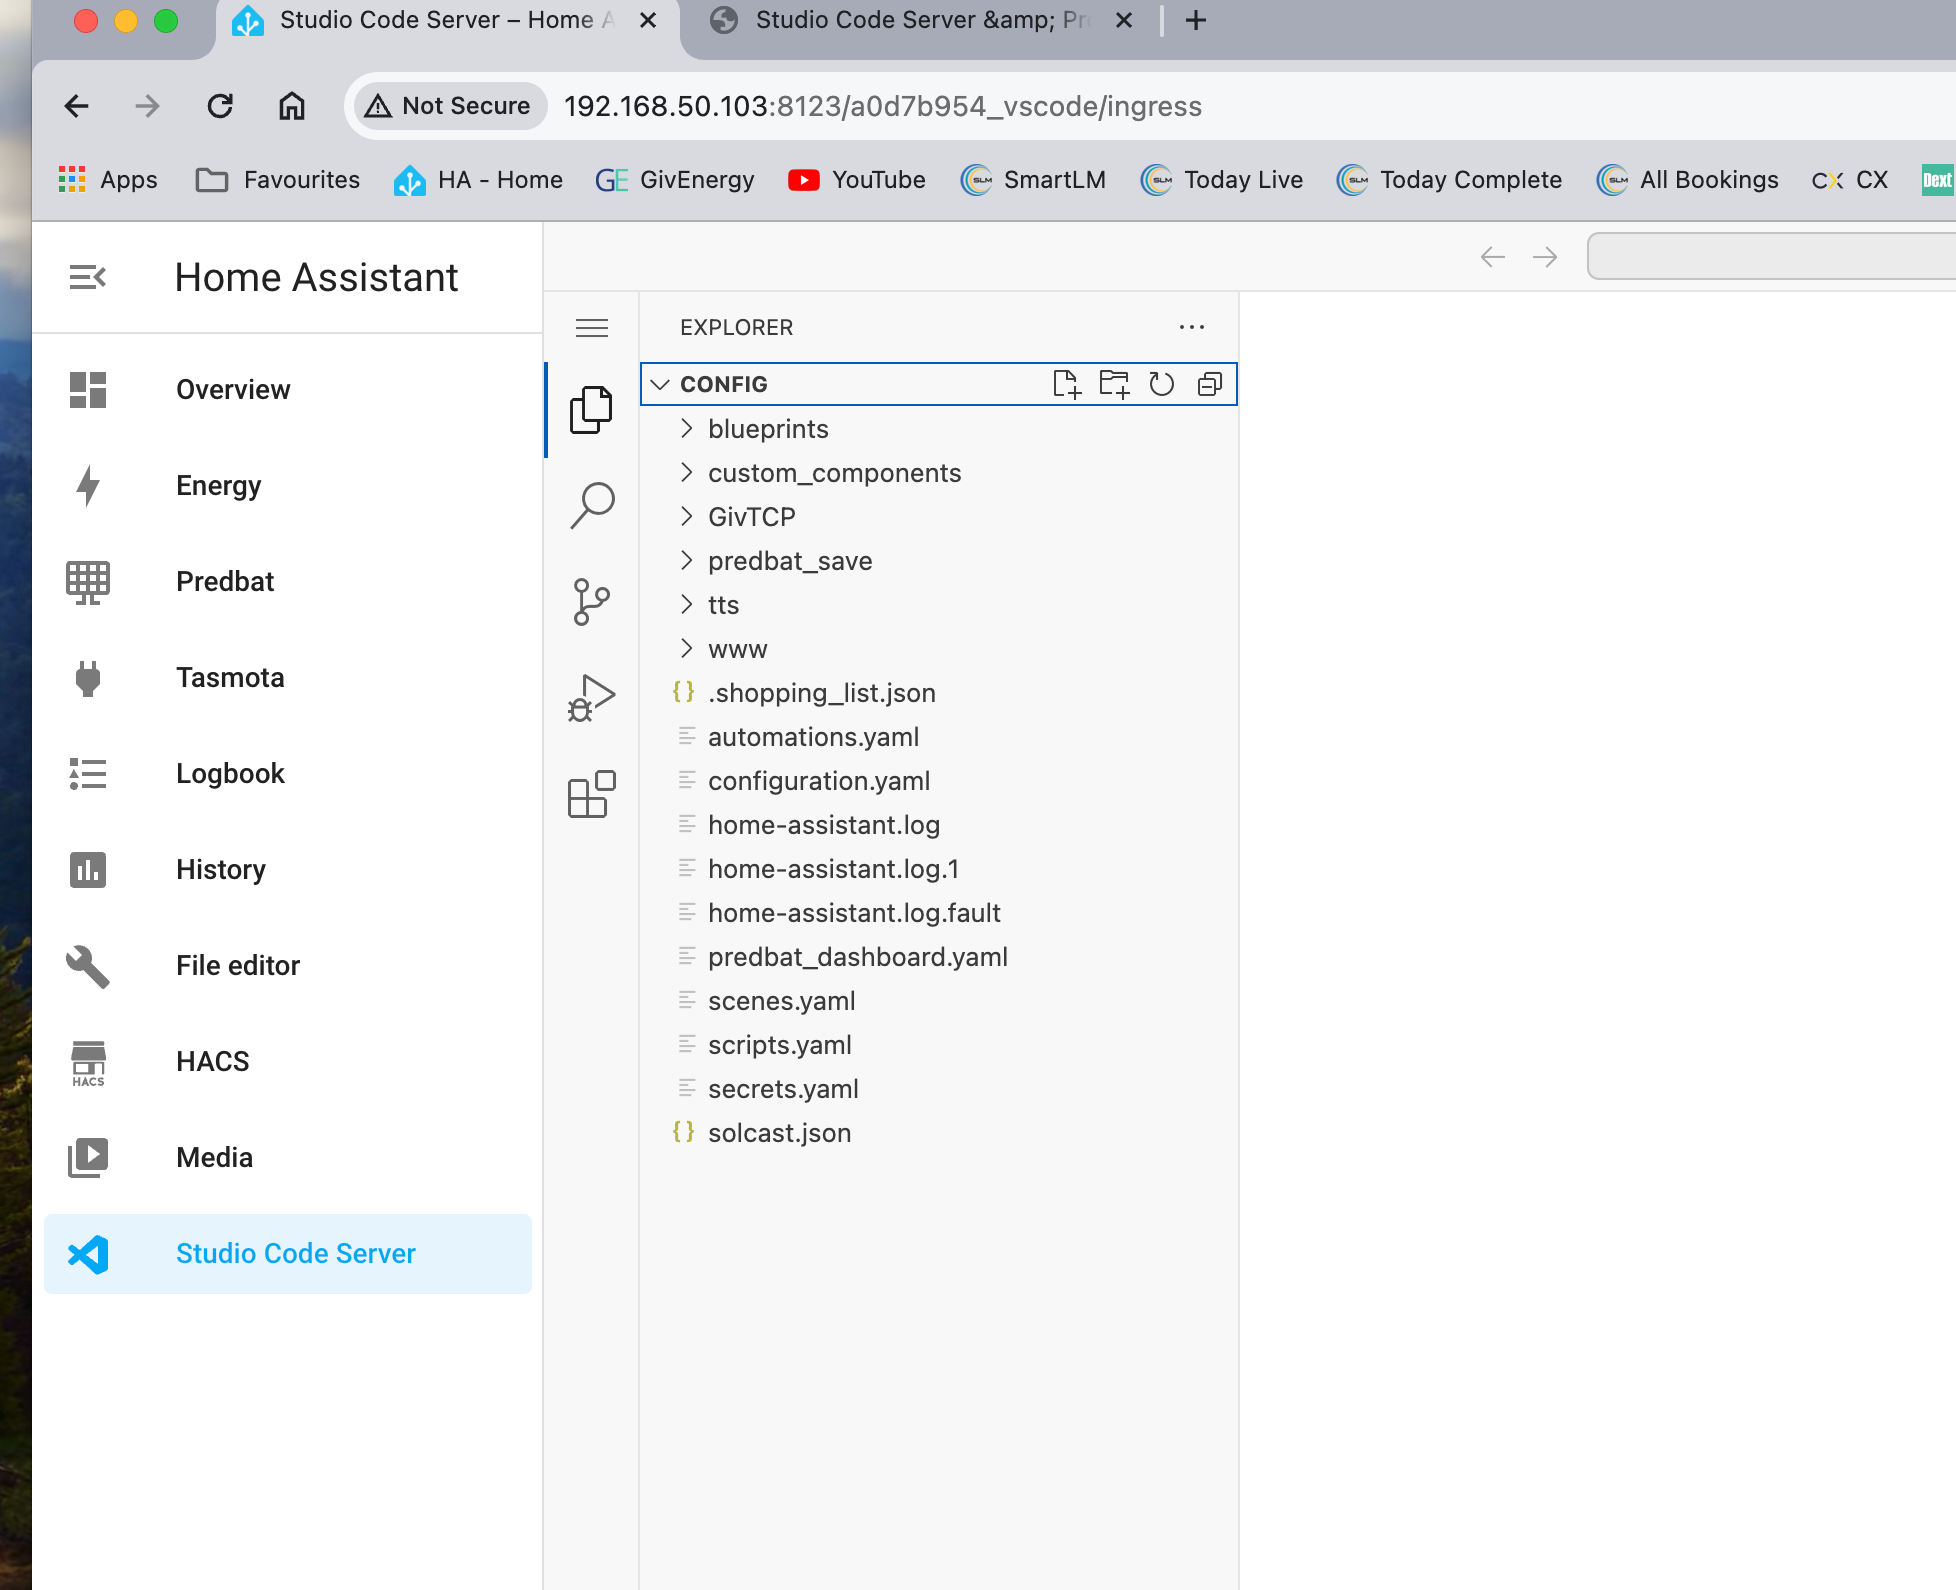Open the Source Control view
The image size is (1956, 1590).
coord(591,602)
